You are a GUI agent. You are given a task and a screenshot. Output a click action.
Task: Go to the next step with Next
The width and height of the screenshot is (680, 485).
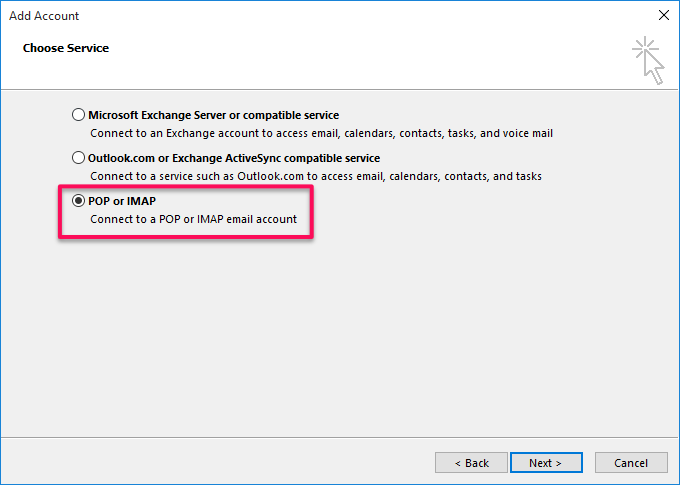click(546, 463)
